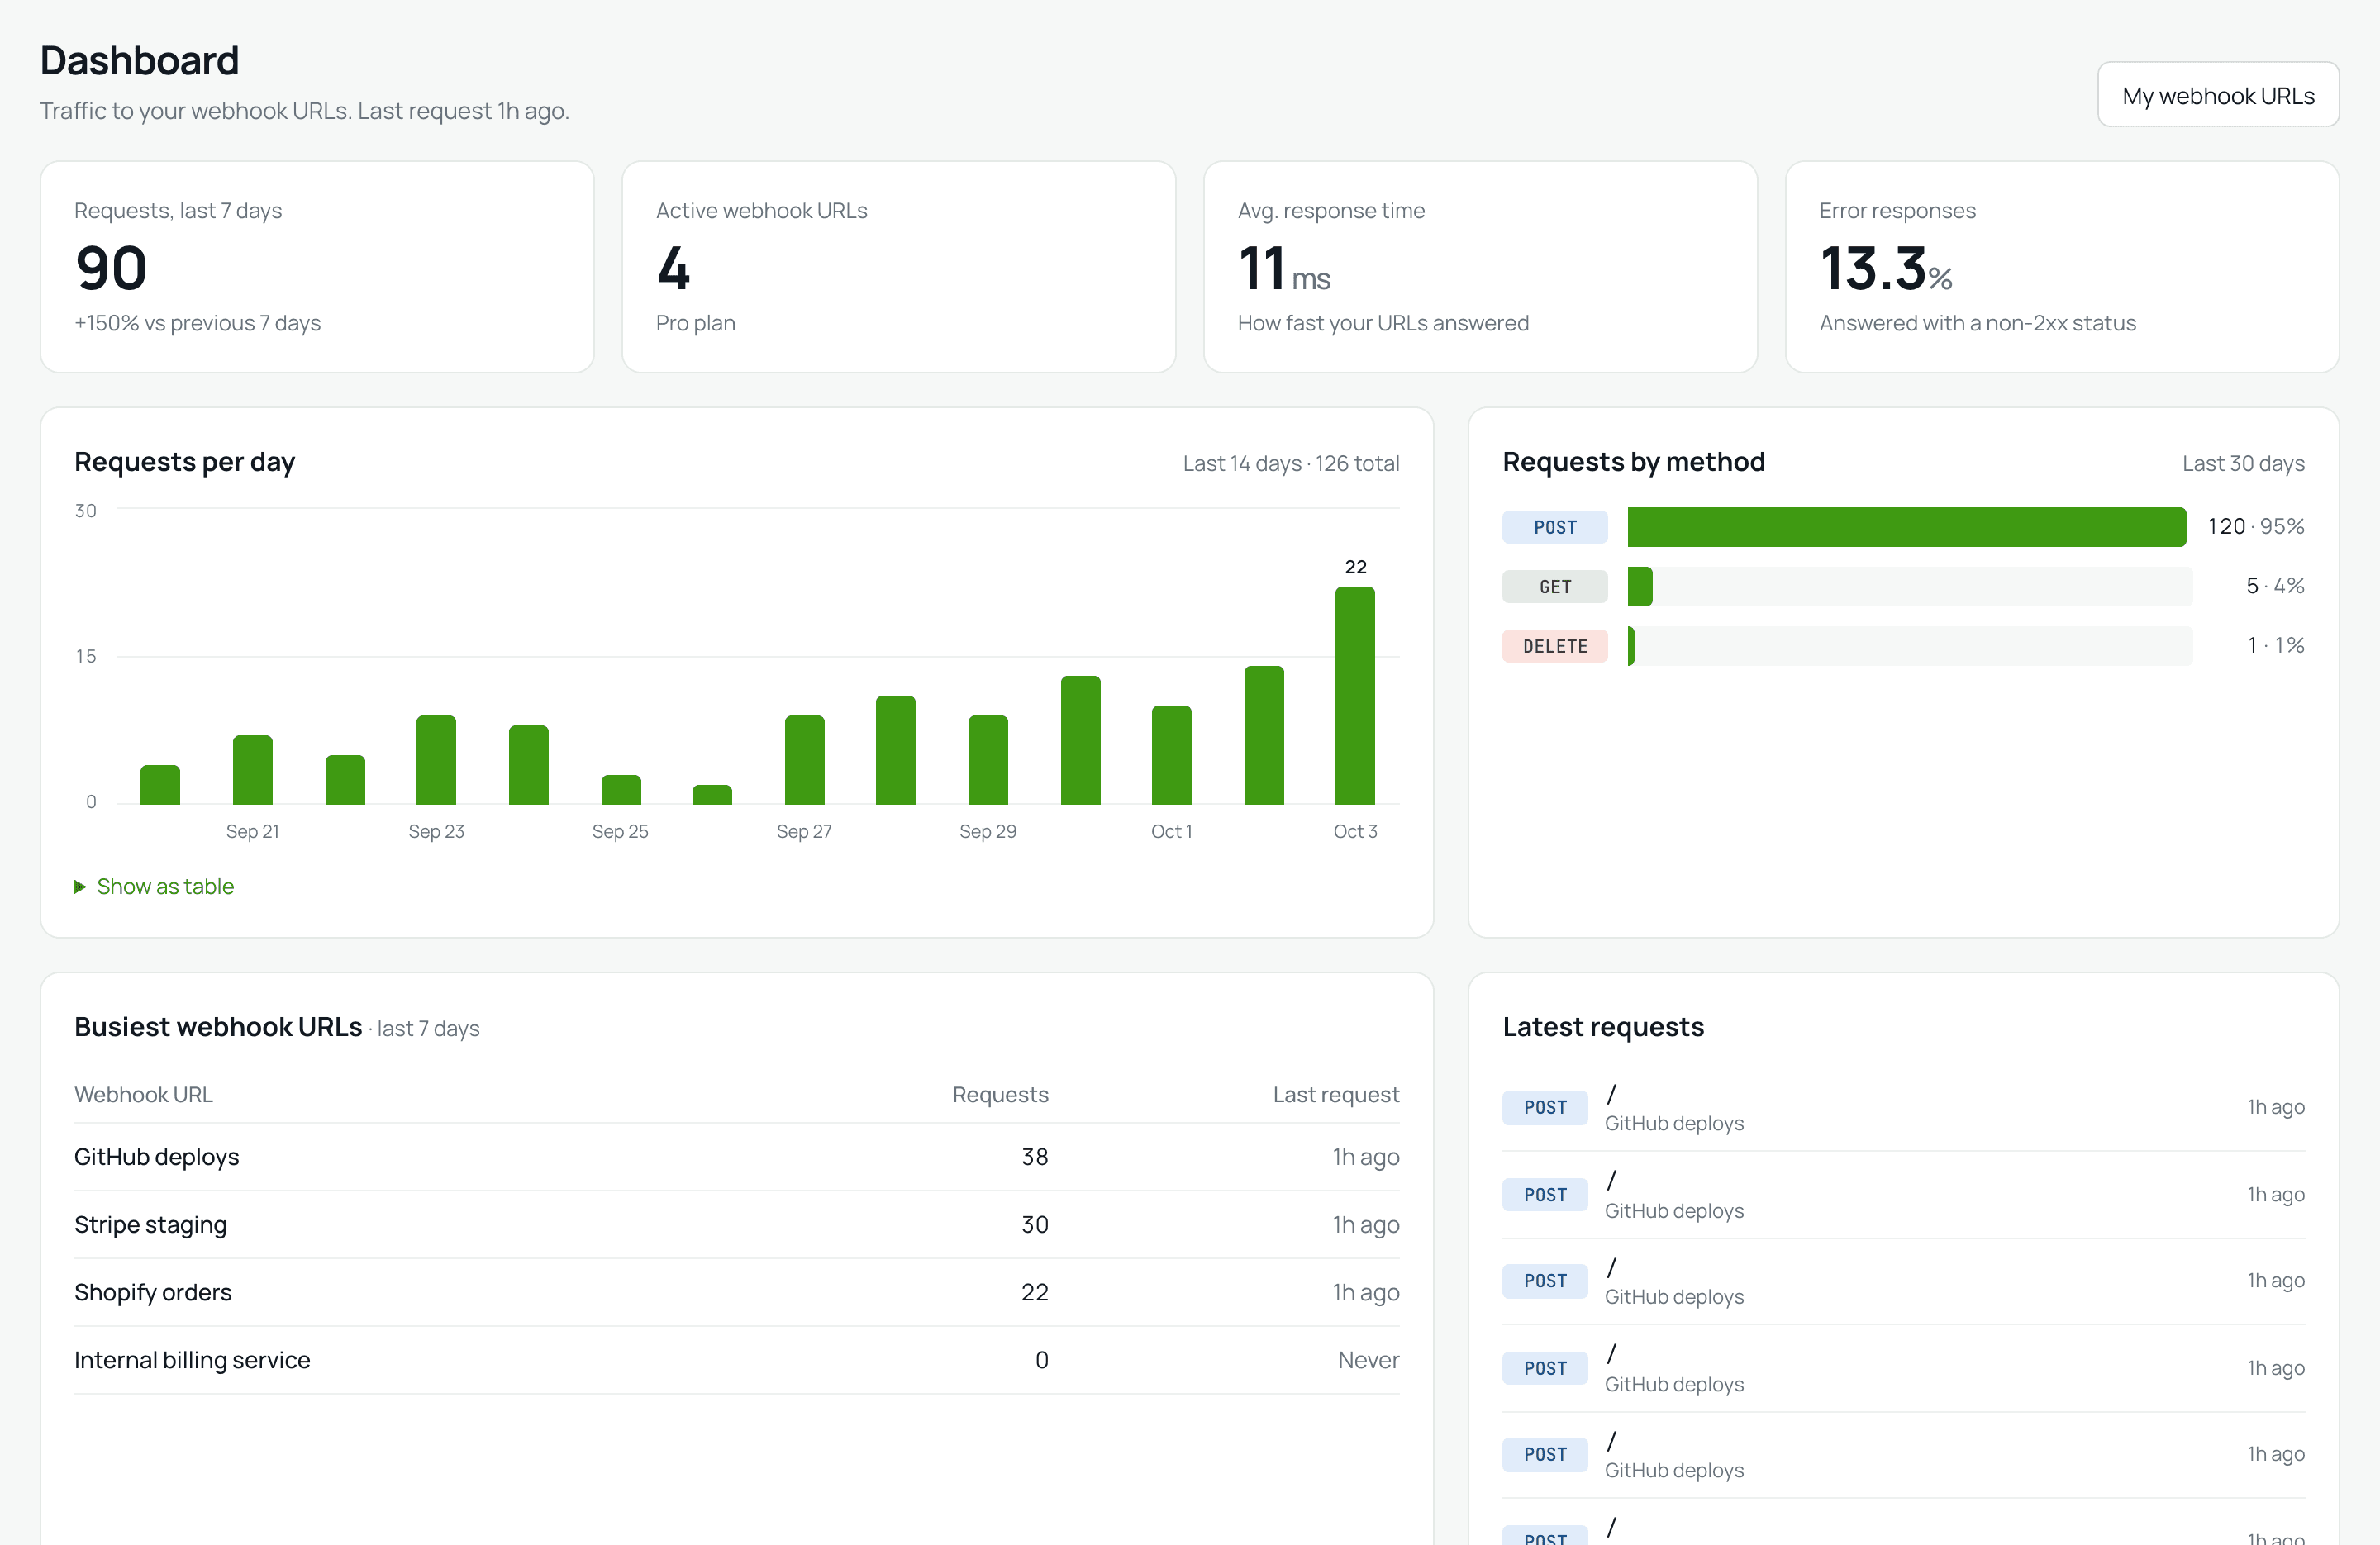Viewport: 2380px width, 1545px height.
Task: Click the Active webhook URLs value 4
Action: [673, 268]
